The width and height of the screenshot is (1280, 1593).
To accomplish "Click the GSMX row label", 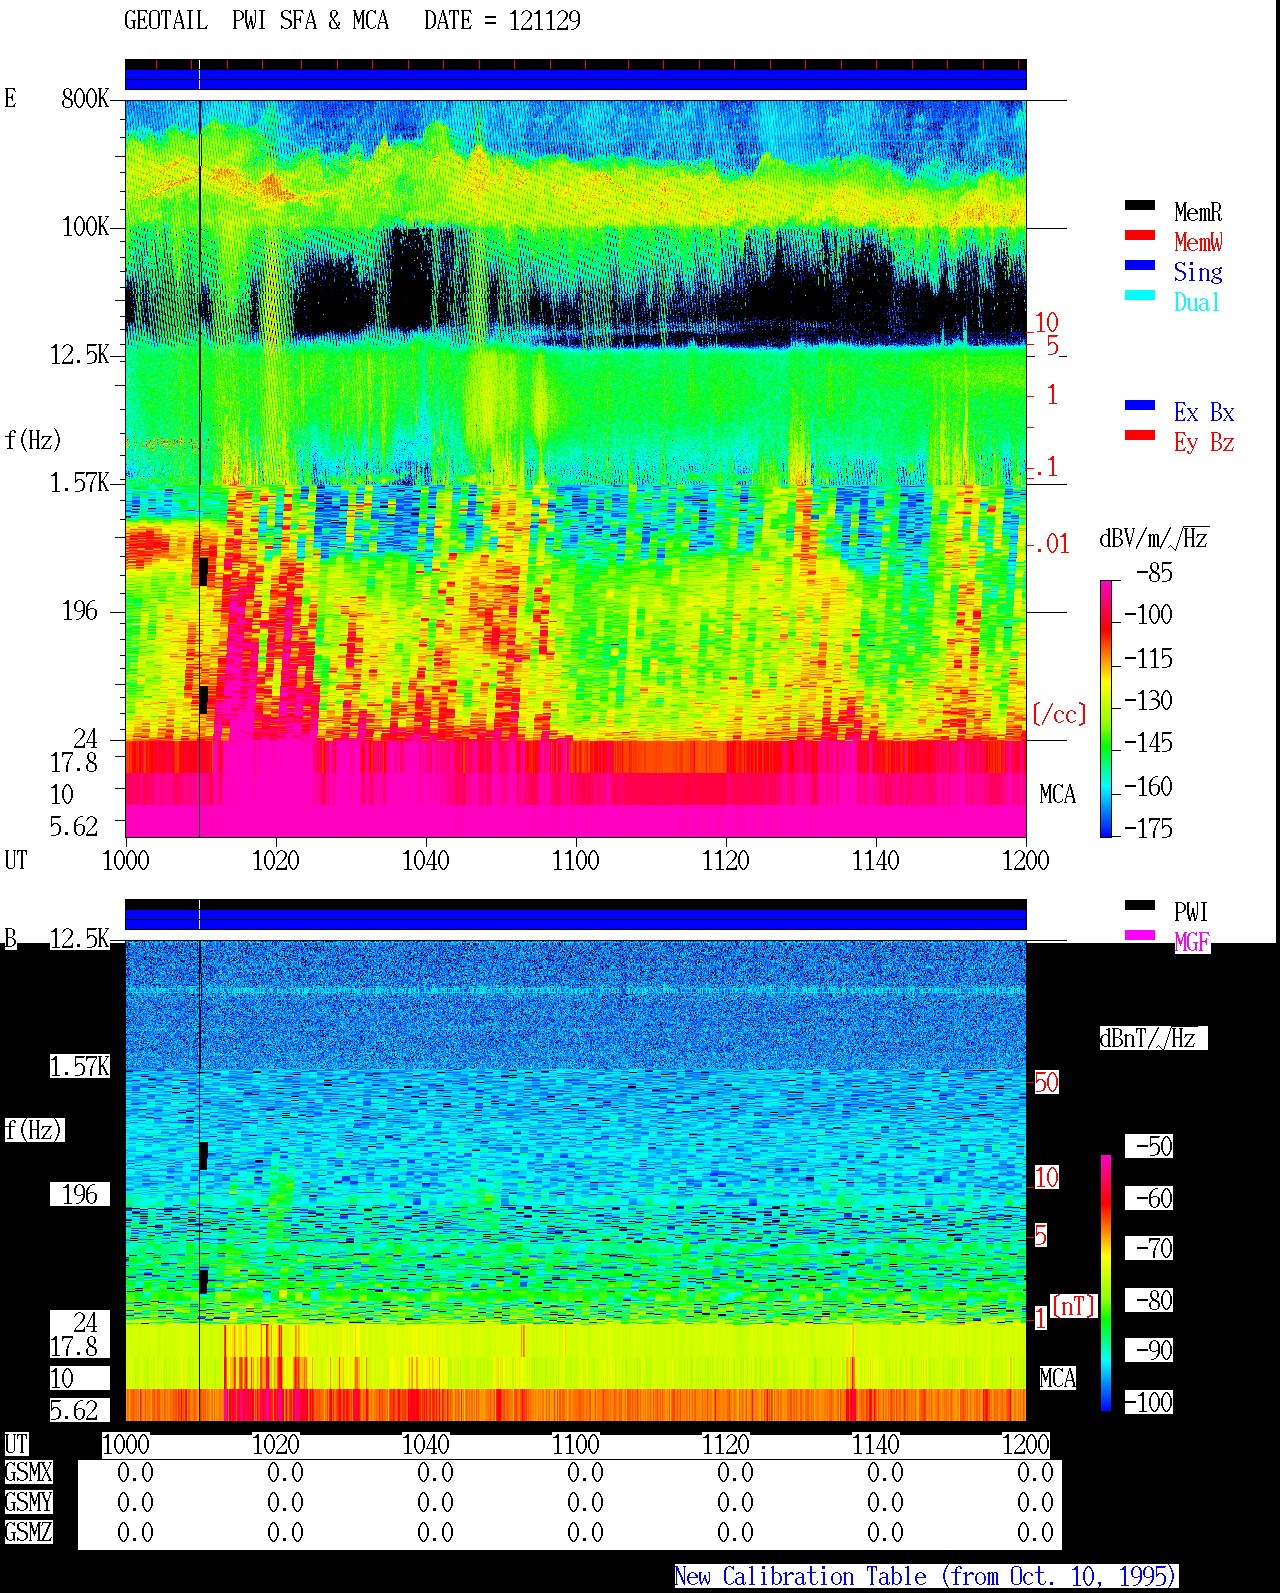I will coord(28,1473).
